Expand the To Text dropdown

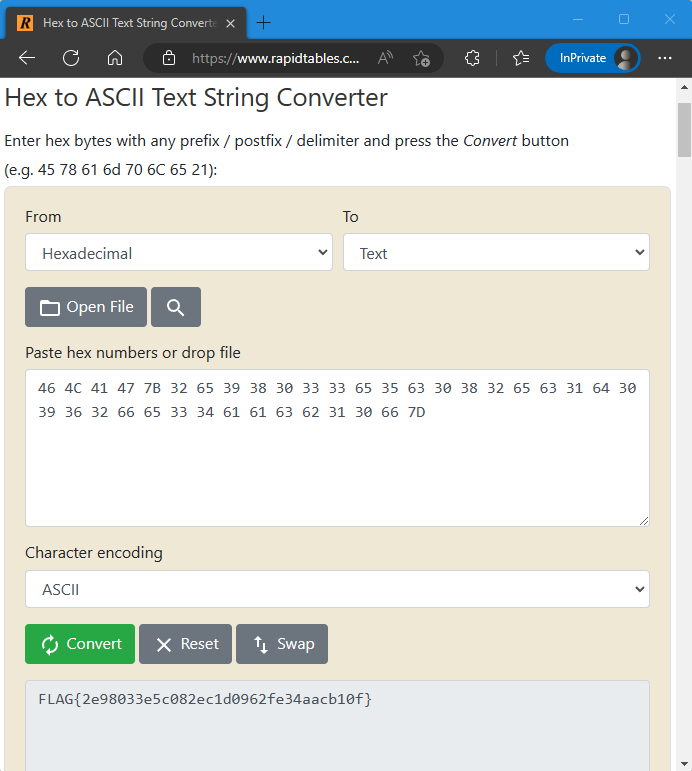click(x=496, y=253)
